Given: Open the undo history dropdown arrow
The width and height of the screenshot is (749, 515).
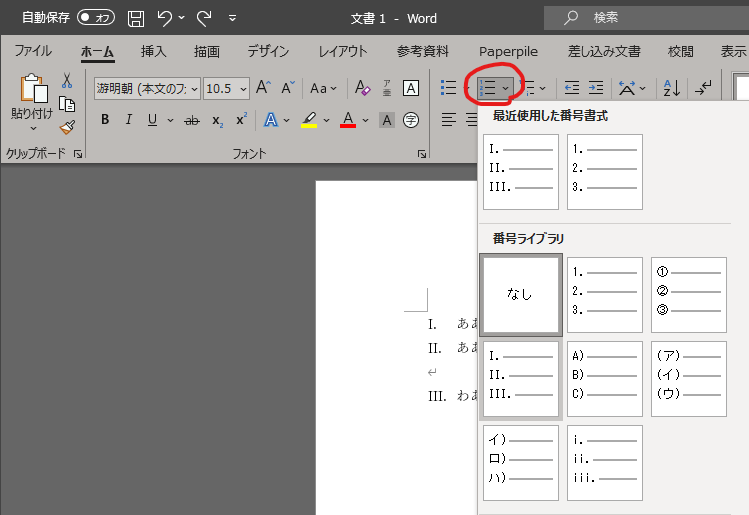Looking at the screenshot, I should 182,18.
